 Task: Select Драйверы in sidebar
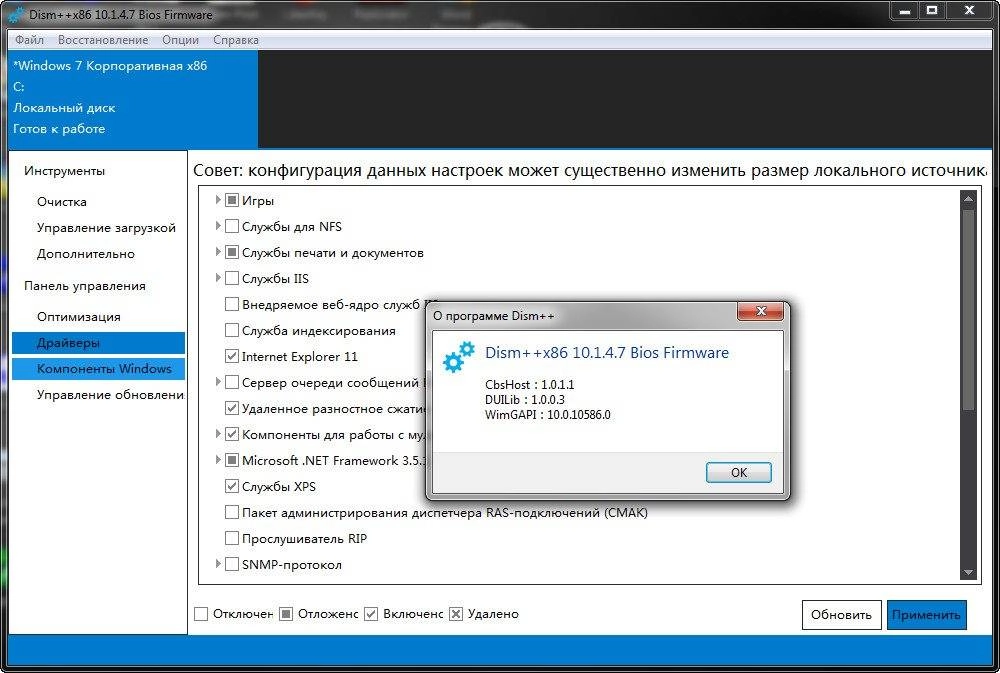tap(98, 343)
